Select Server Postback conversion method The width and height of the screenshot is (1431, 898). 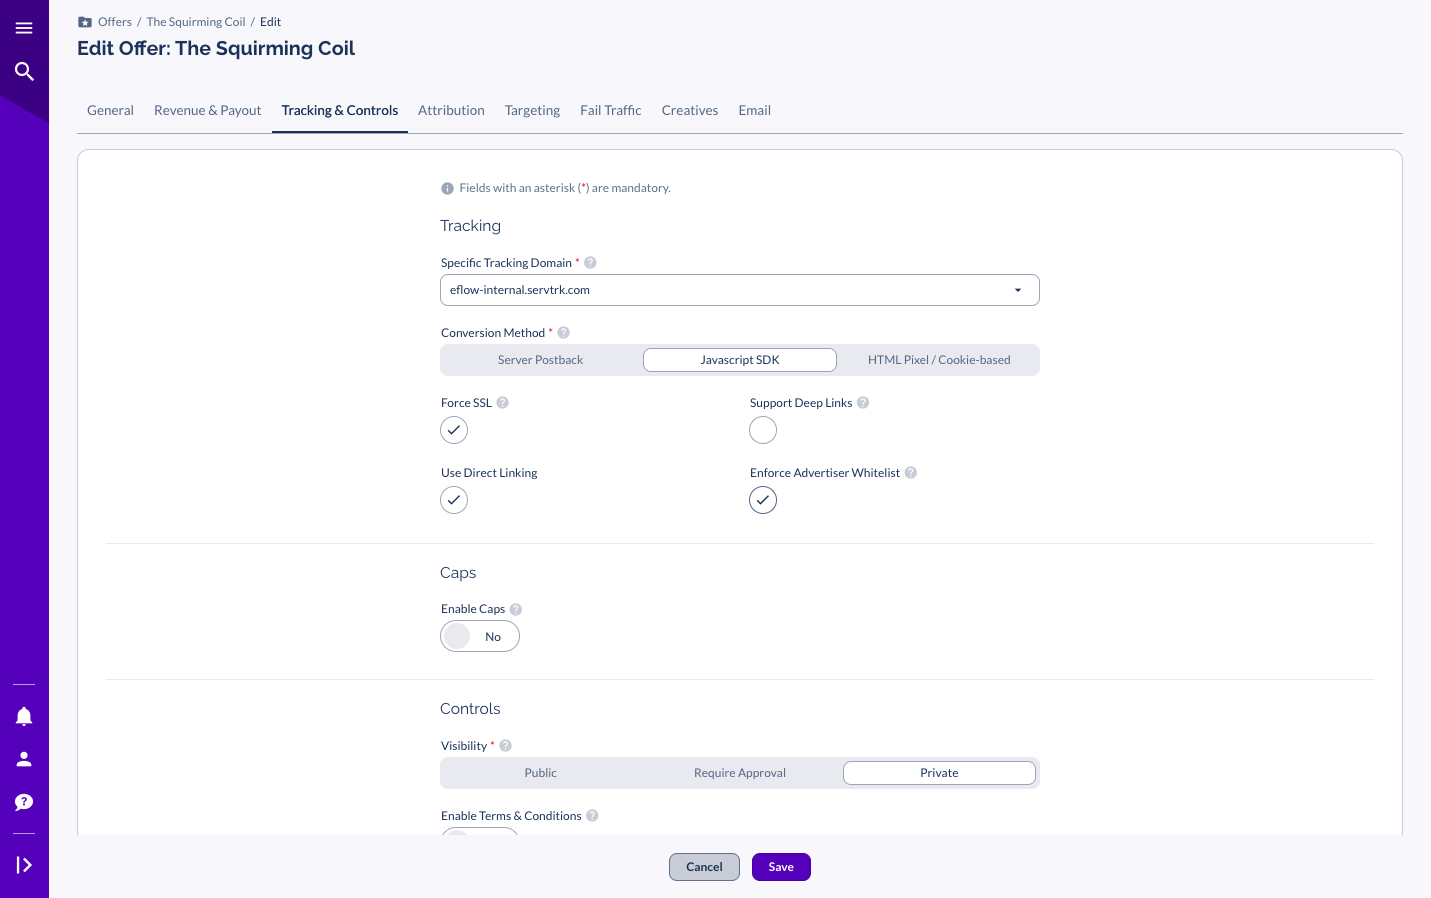540,360
